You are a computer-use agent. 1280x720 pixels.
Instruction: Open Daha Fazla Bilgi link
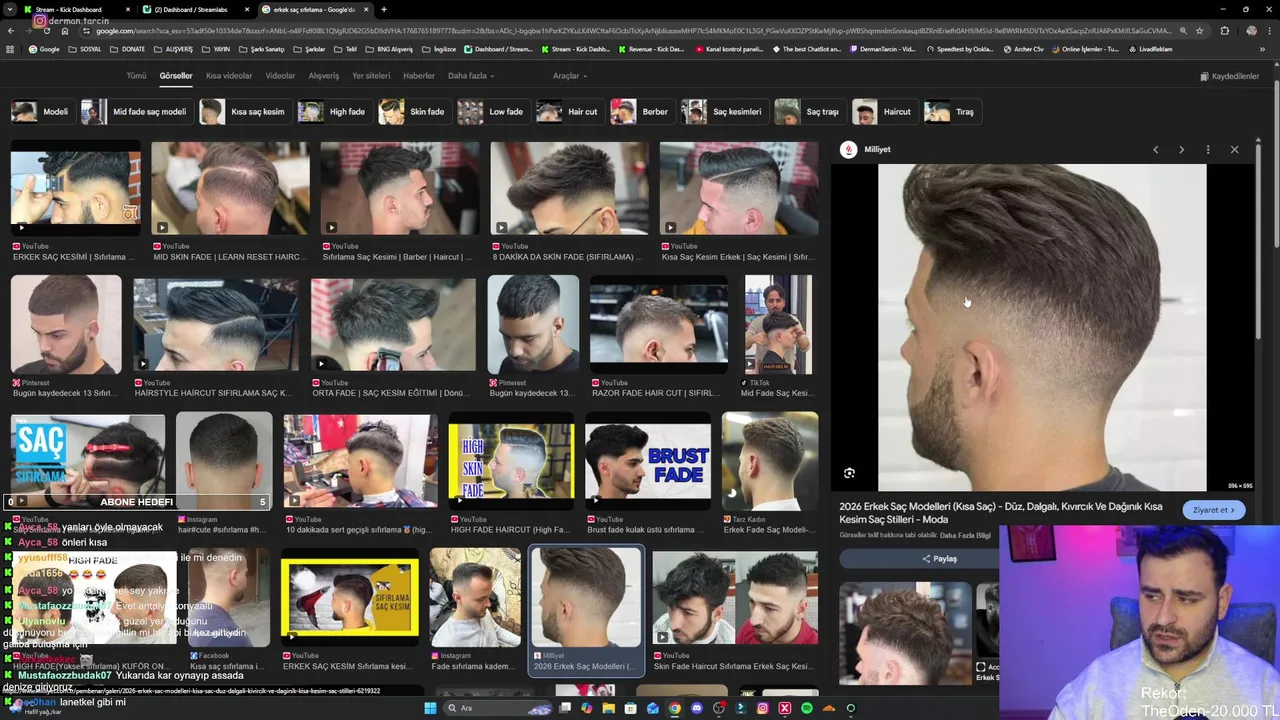point(965,535)
